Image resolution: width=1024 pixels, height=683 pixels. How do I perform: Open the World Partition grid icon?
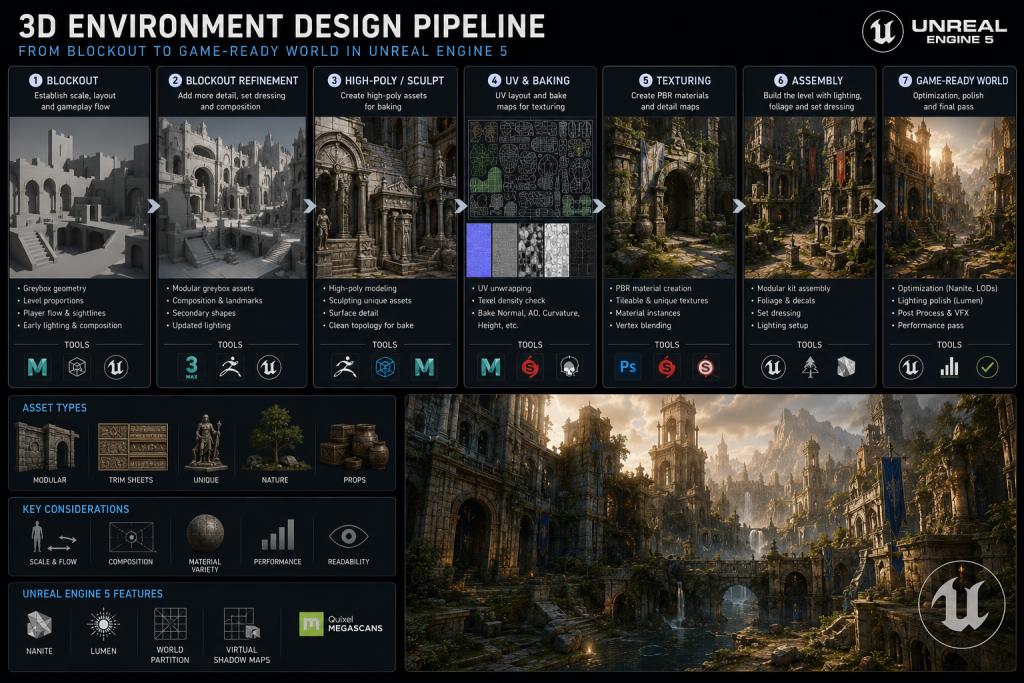(x=170, y=624)
